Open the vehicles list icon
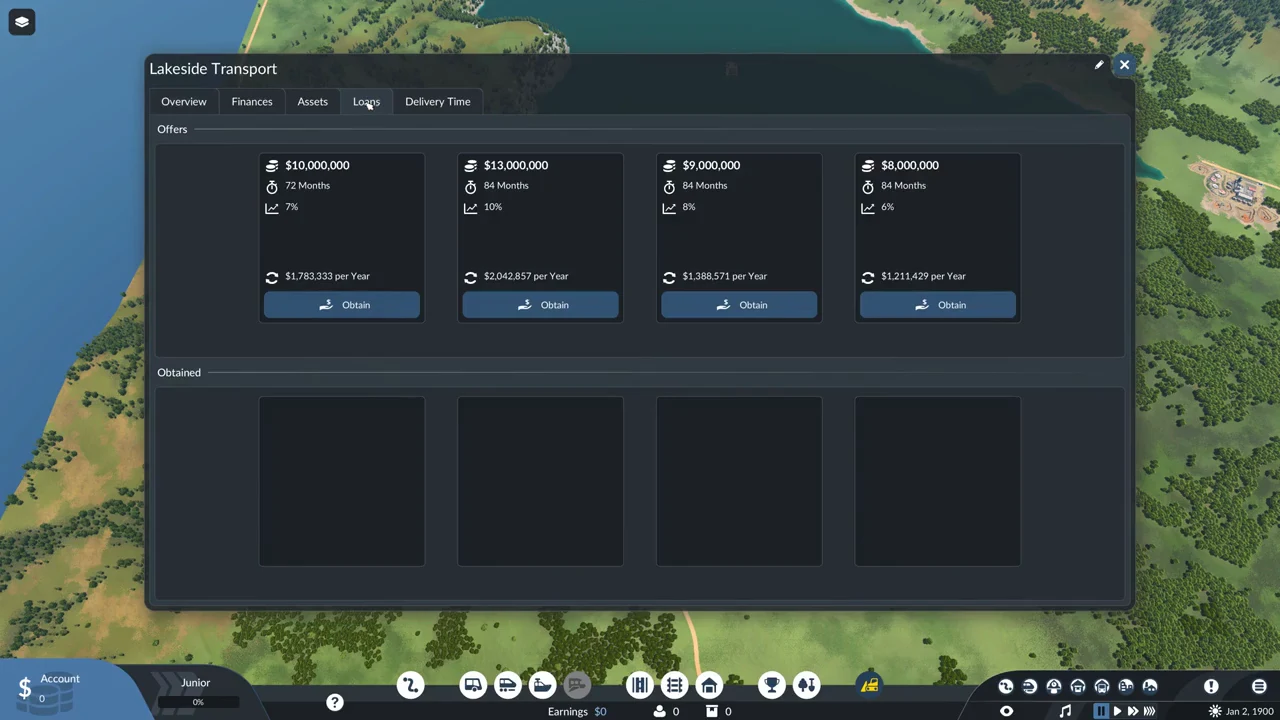 click(1030, 686)
